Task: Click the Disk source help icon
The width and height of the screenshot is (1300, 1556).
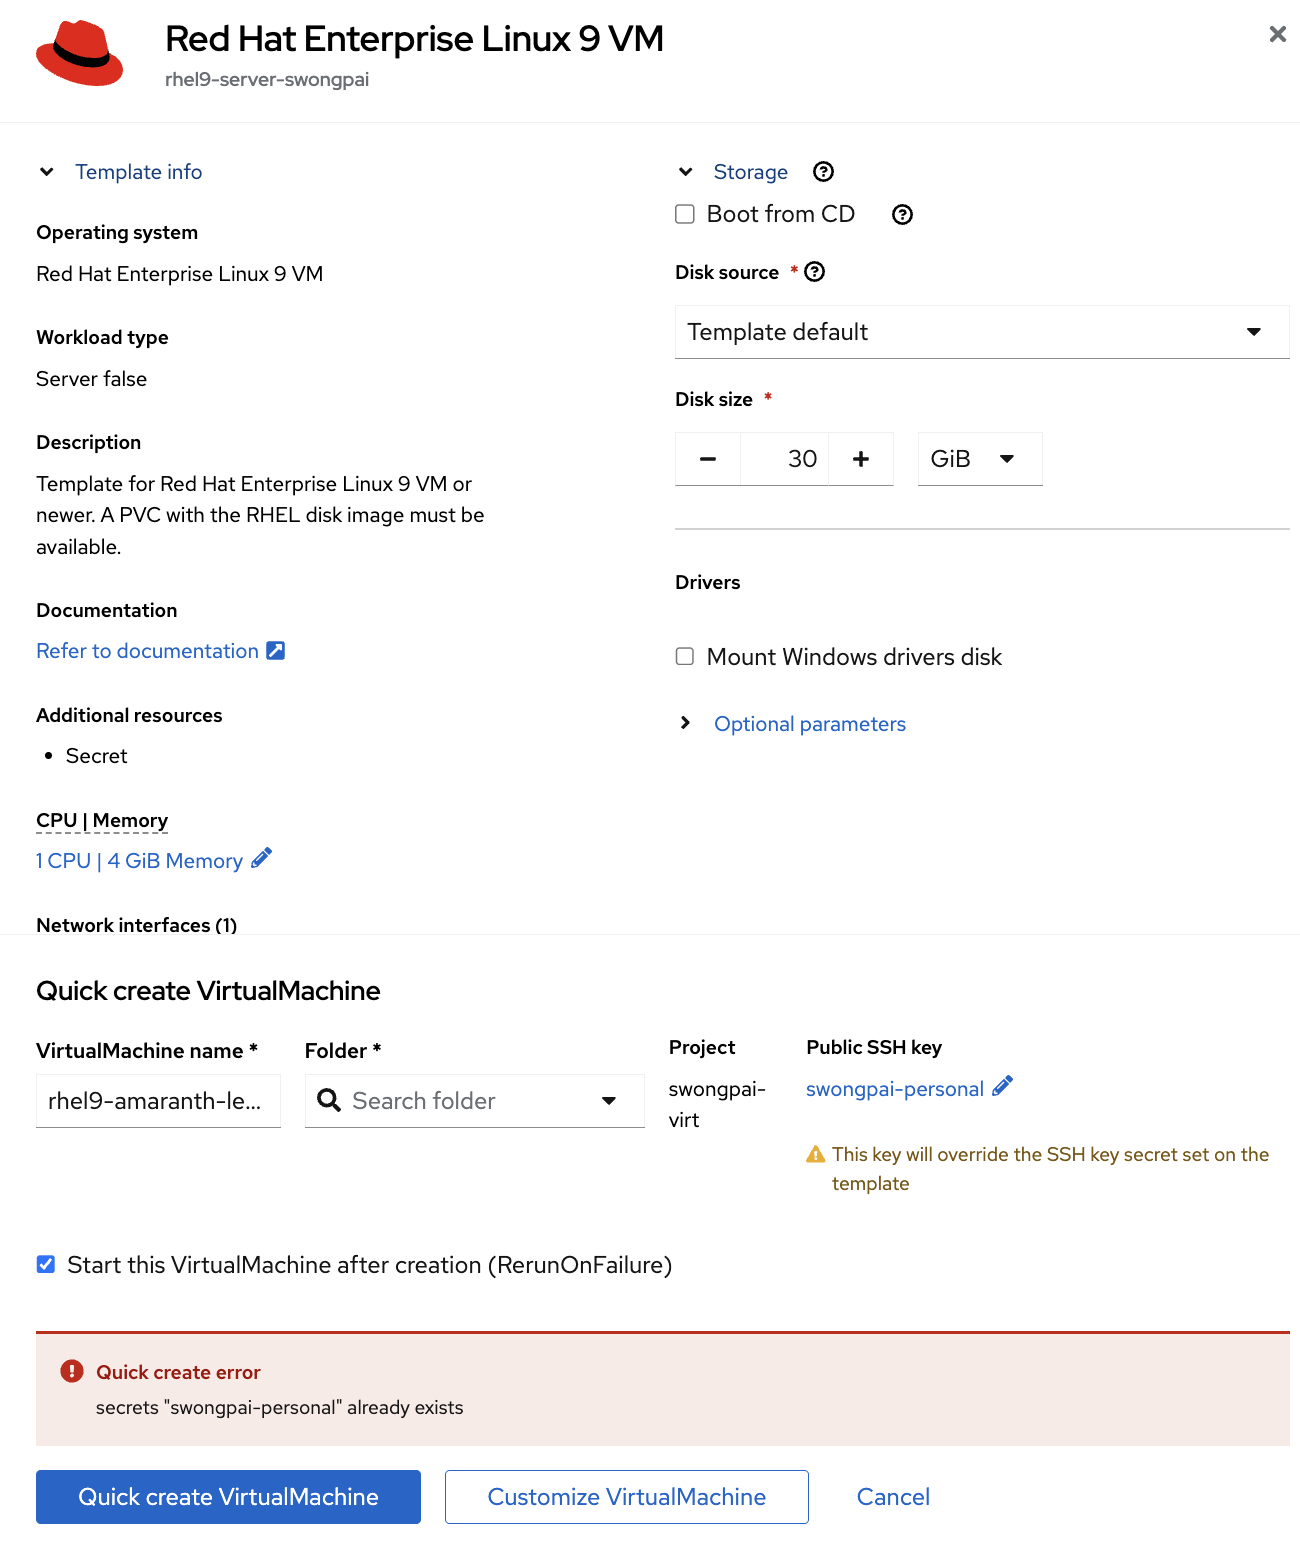Action: pyautogui.click(x=815, y=272)
